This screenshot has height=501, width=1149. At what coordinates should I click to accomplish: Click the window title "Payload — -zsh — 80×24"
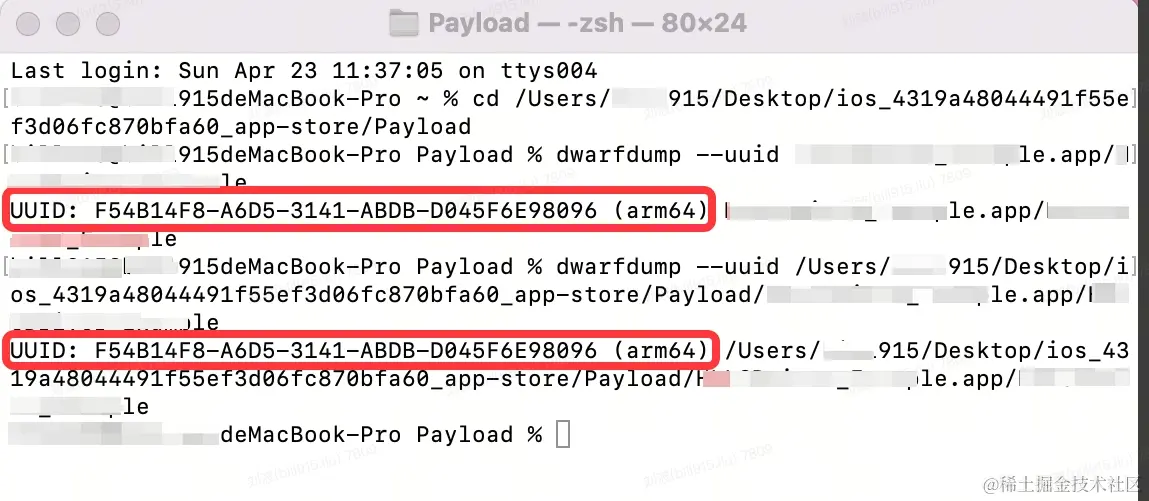pos(587,23)
